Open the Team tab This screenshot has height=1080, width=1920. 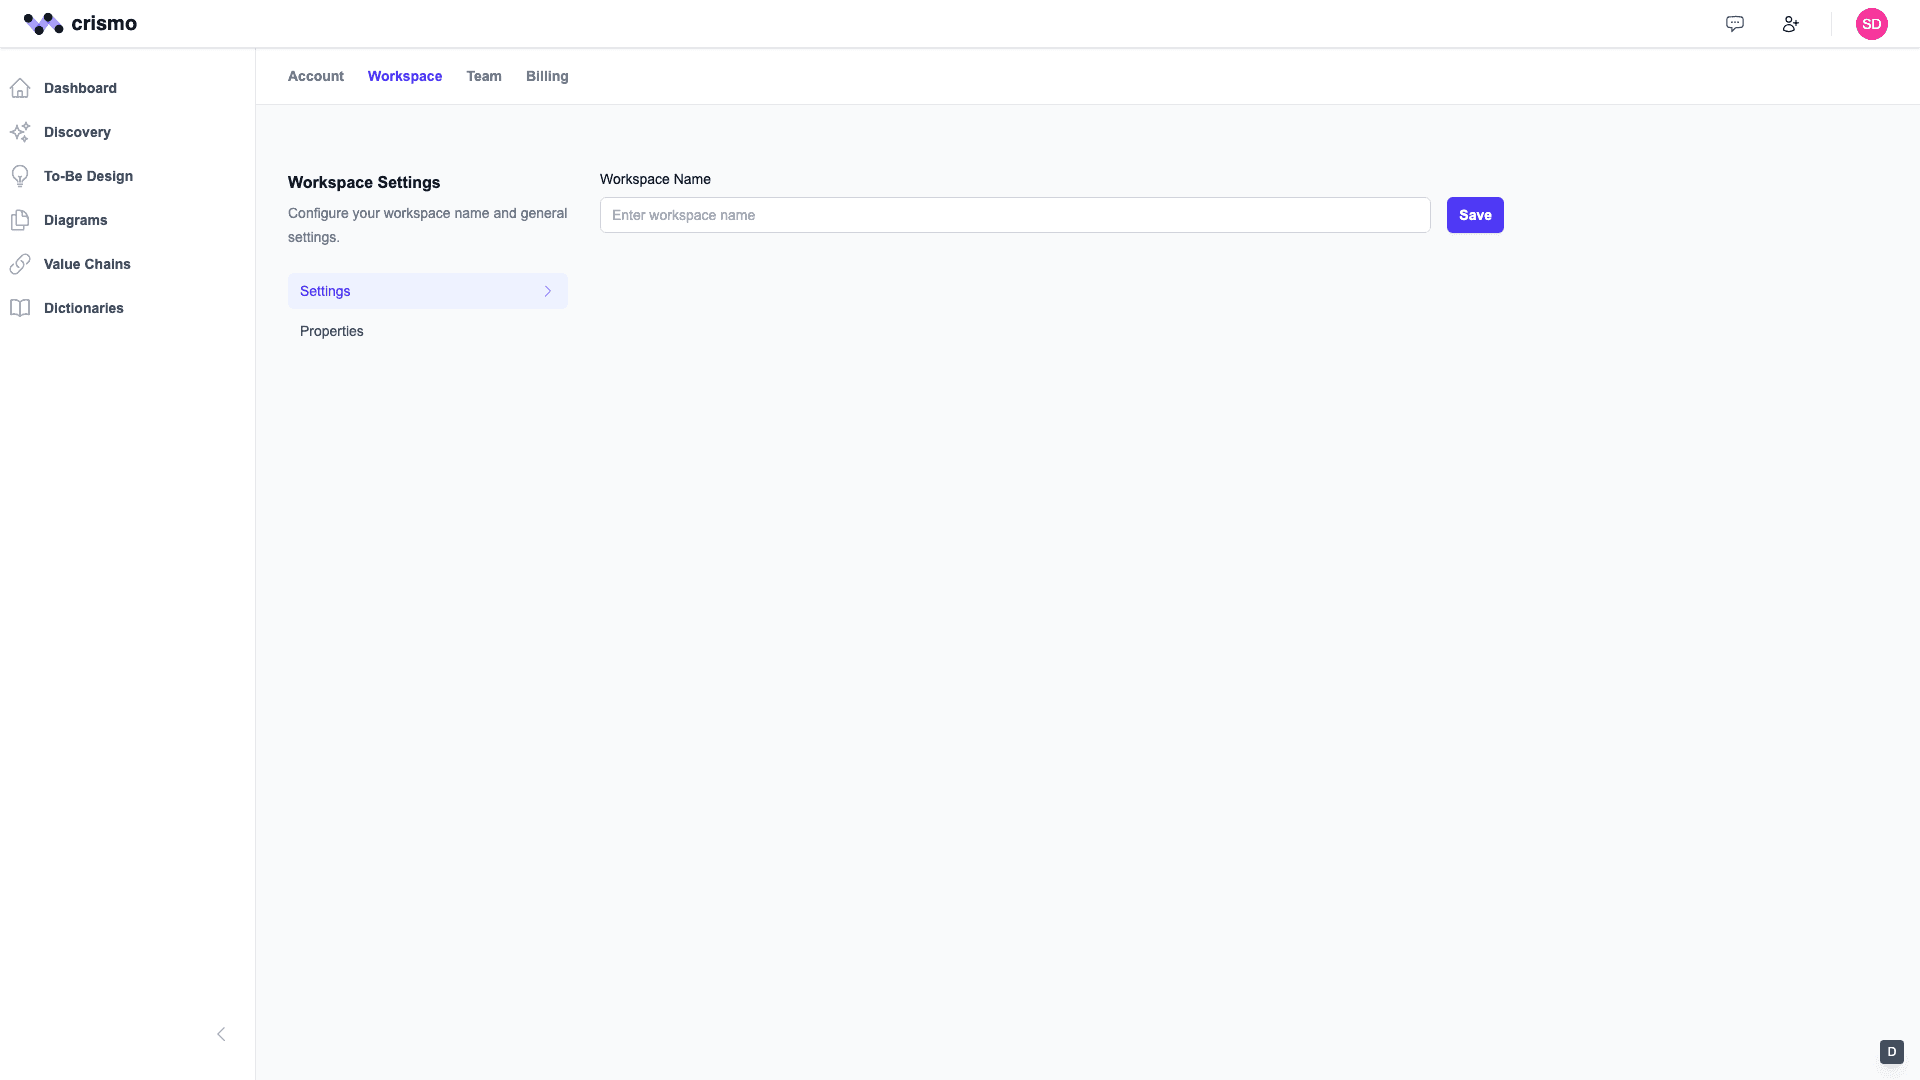click(483, 76)
